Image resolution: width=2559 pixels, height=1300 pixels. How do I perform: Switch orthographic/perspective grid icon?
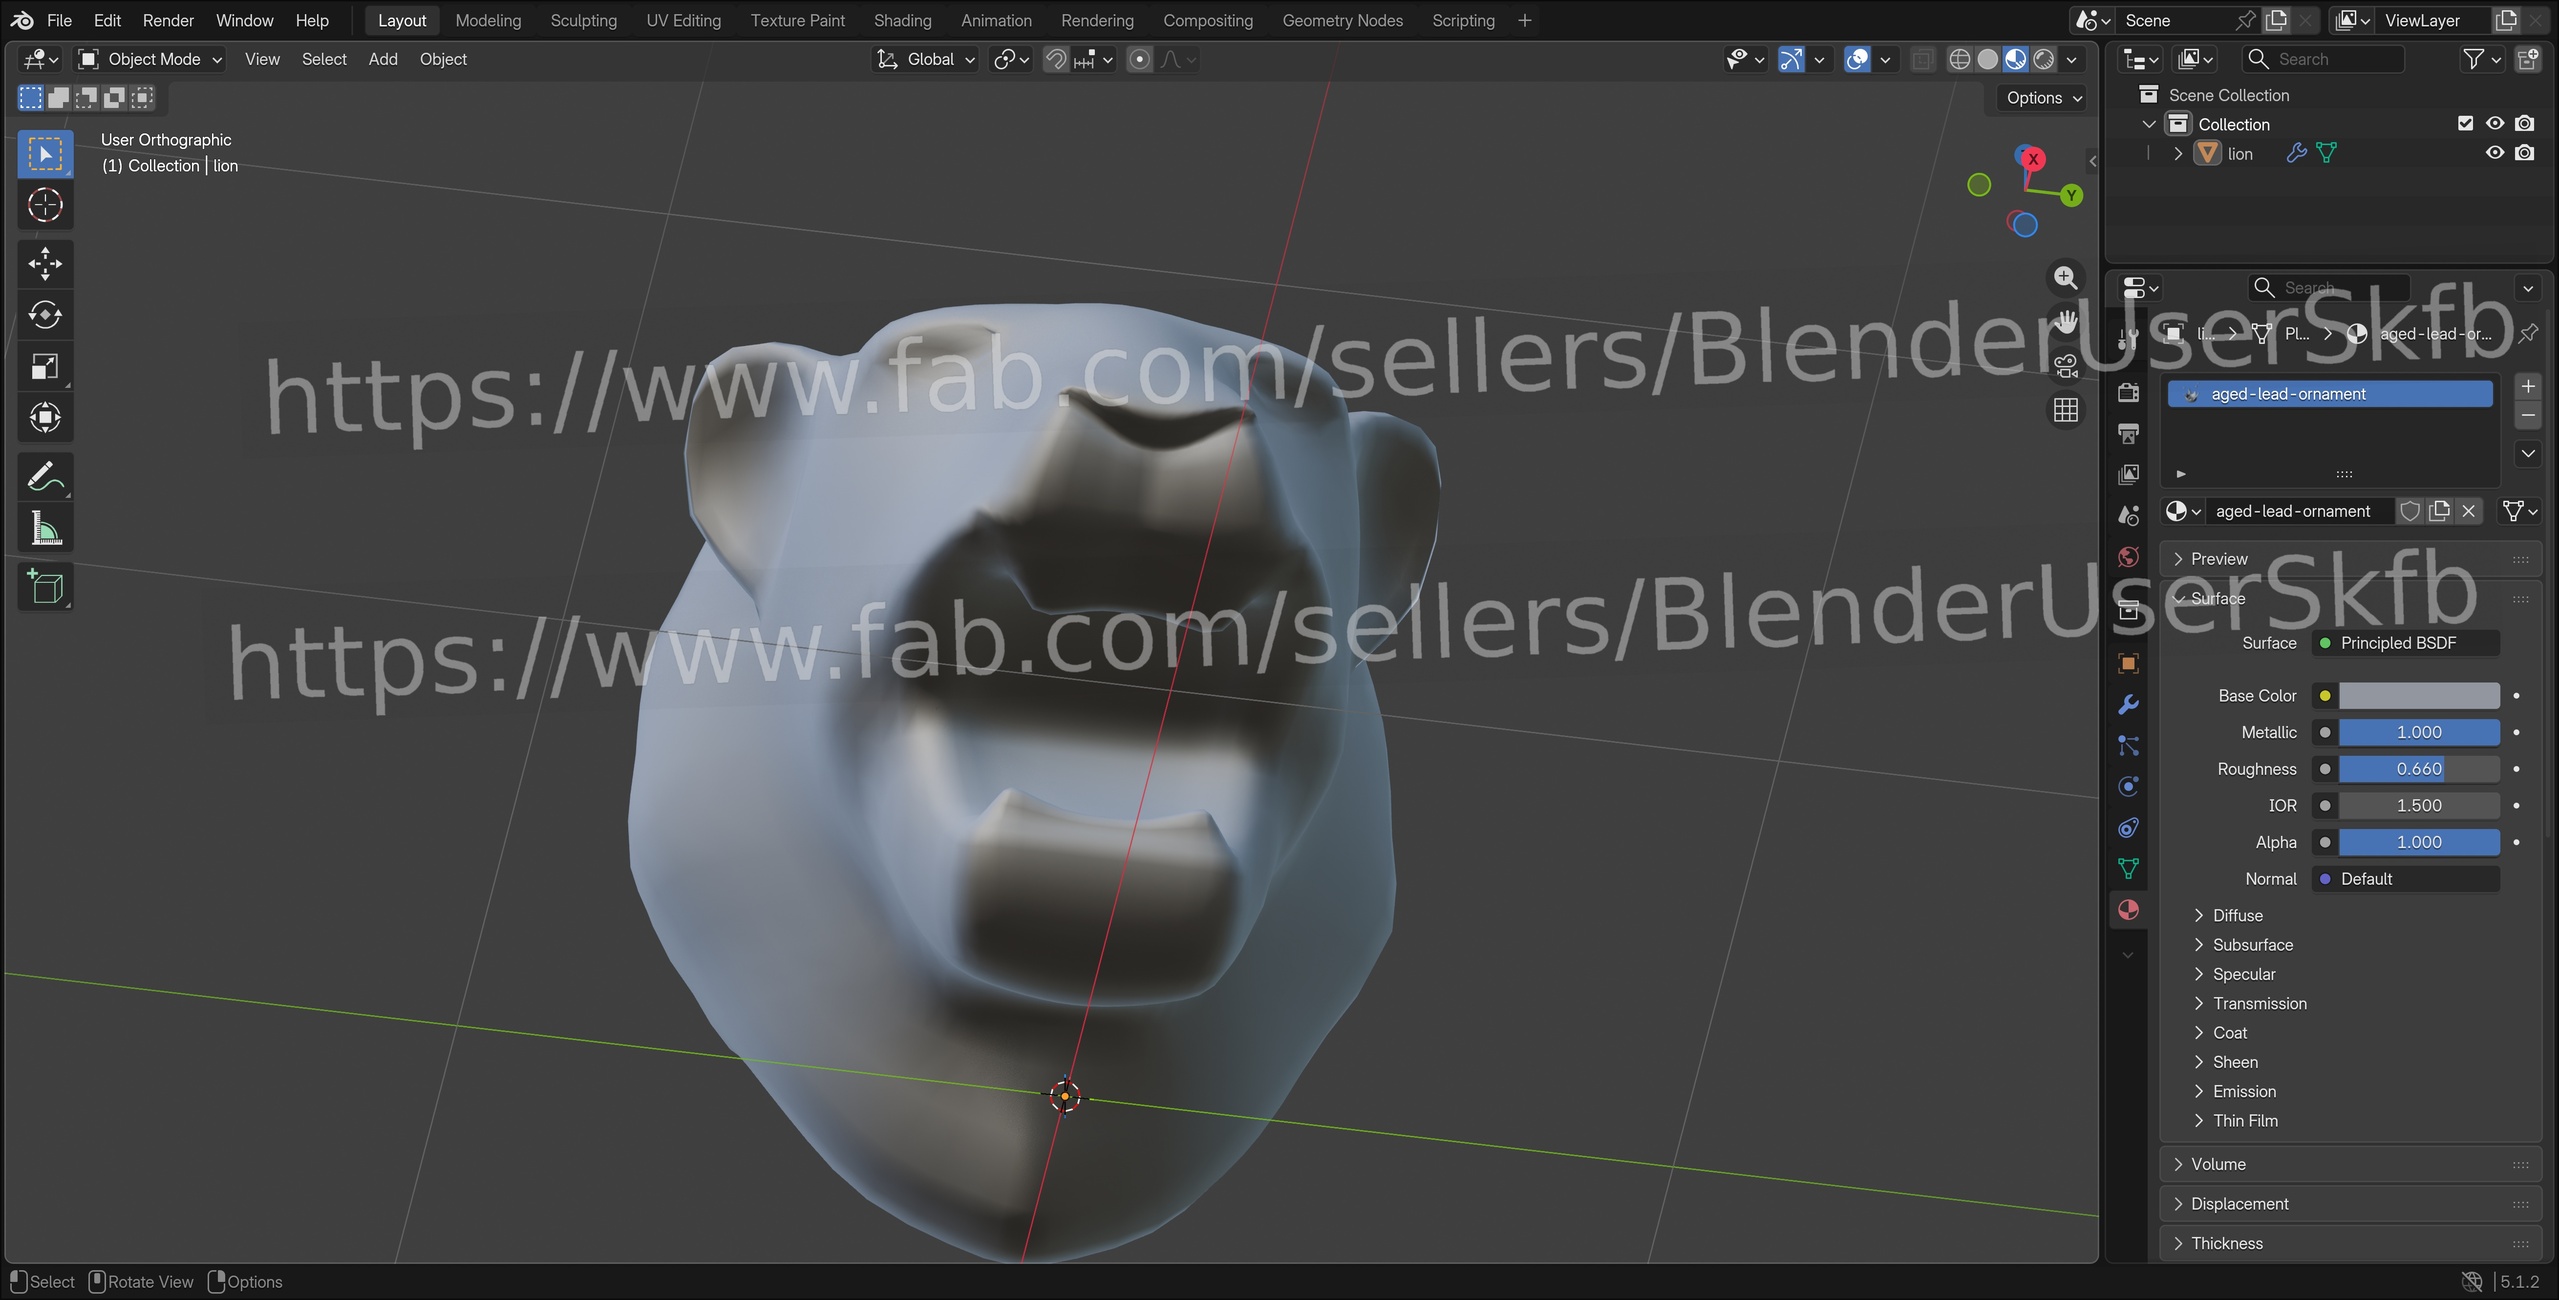[2065, 410]
